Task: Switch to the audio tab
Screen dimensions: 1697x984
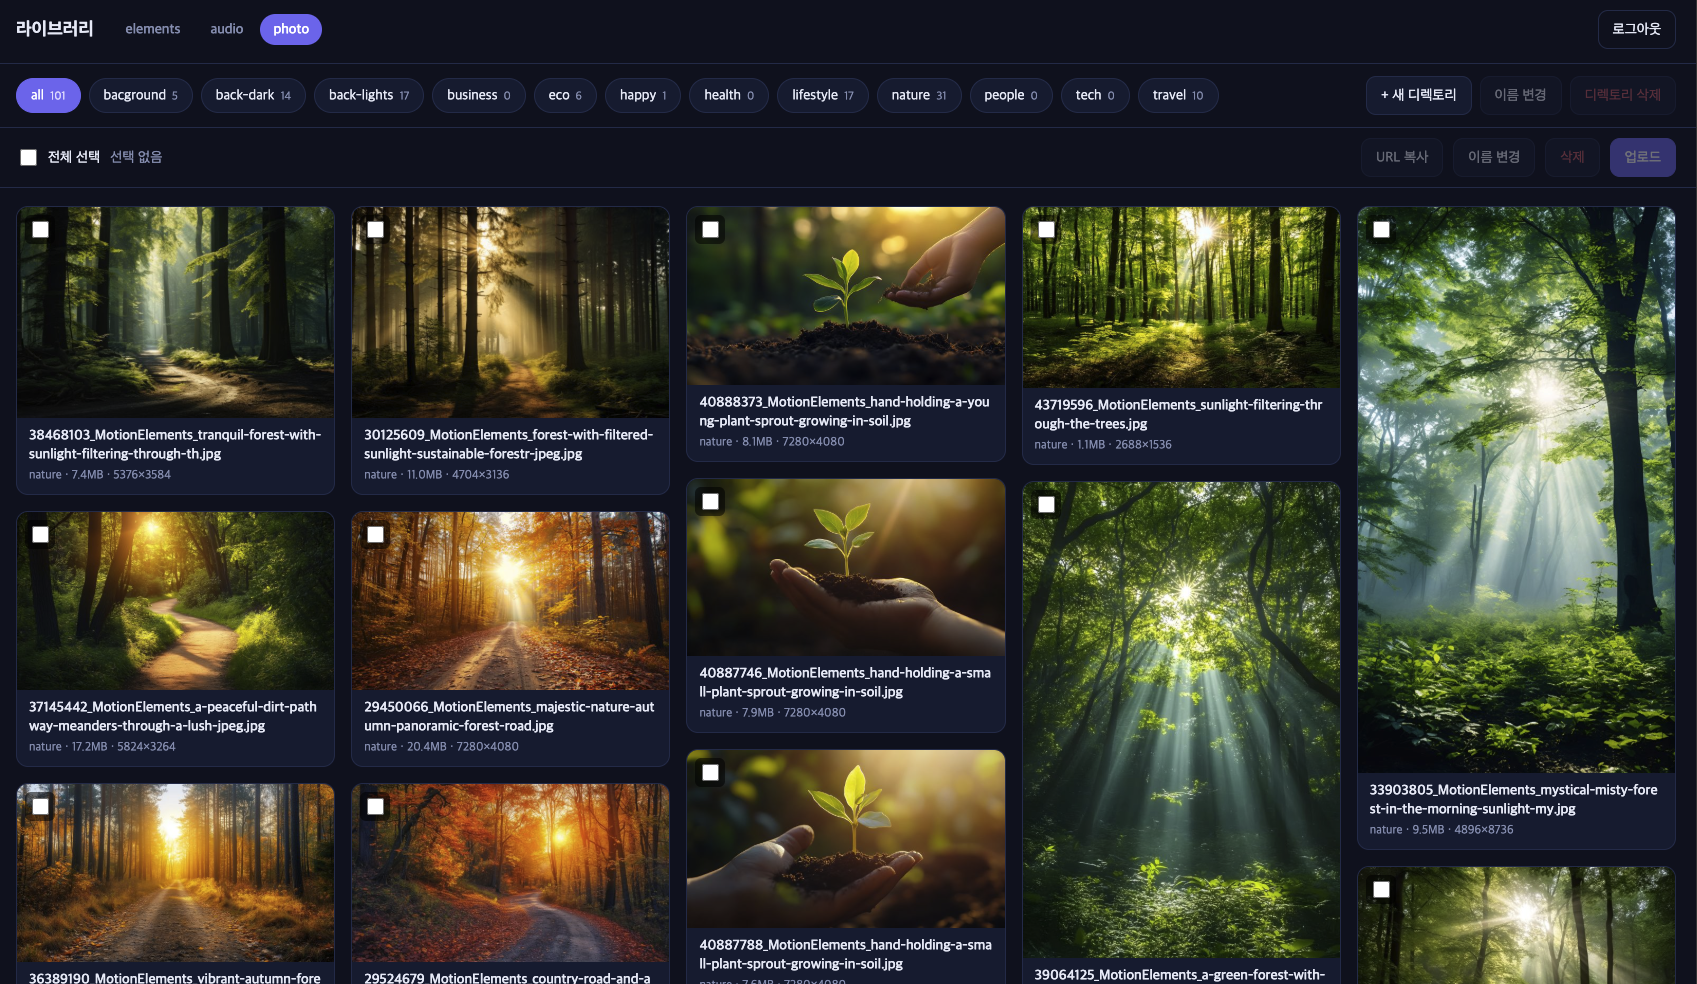Action: tap(227, 29)
